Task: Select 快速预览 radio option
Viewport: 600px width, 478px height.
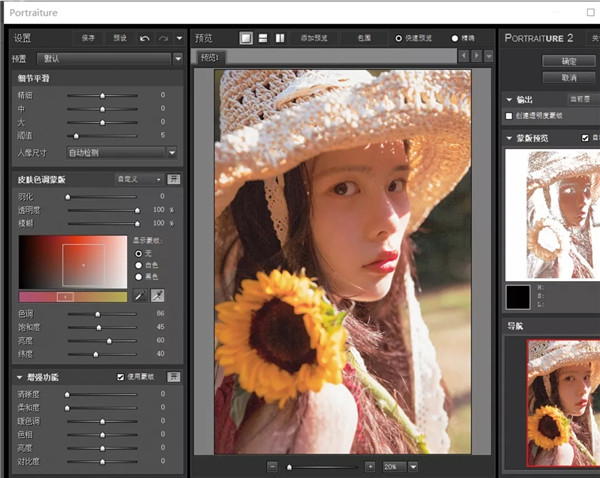Action: [398, 38]
